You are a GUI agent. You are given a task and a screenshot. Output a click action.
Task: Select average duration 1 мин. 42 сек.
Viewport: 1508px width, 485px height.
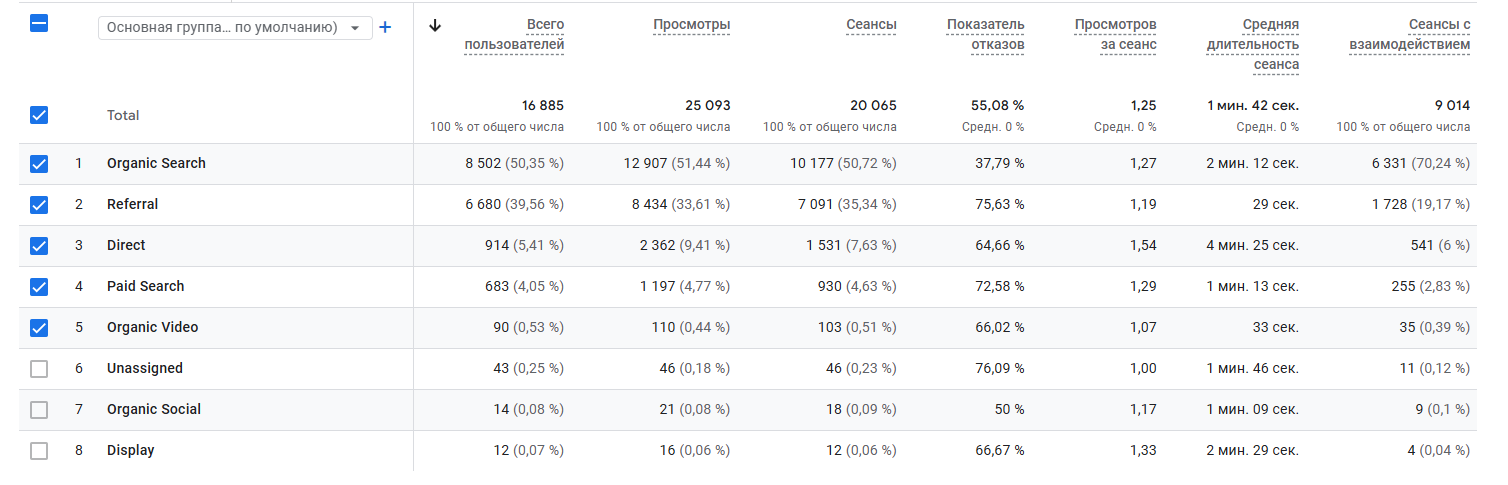[x=1253, y=105]
